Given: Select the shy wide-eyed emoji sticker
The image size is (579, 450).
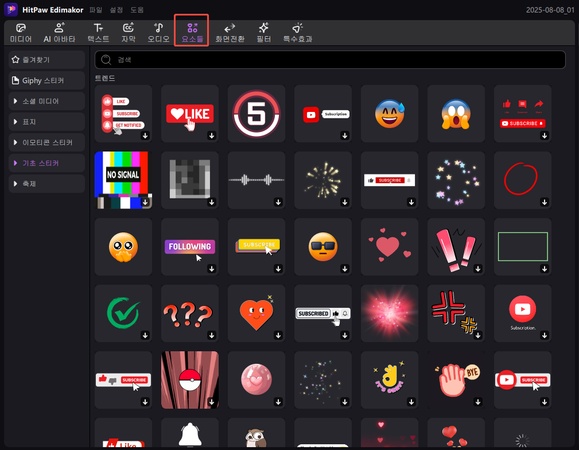Looking at the screenshot, I should pyautogui.click(x=123, y=247).
